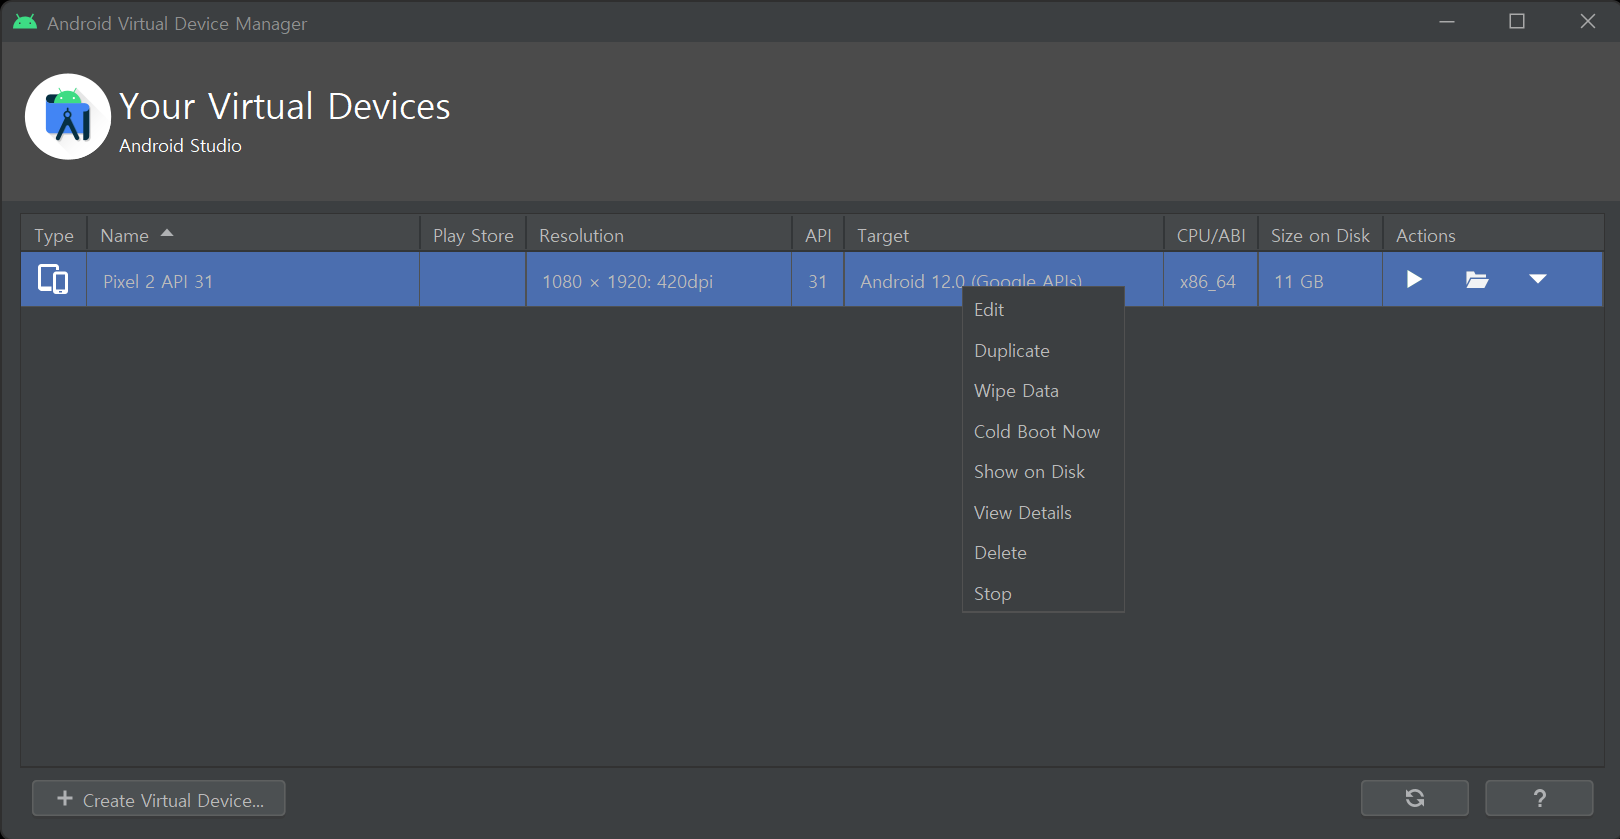
Task: Choose Show on Disk entry
Action: click(x=1043, y=472)
